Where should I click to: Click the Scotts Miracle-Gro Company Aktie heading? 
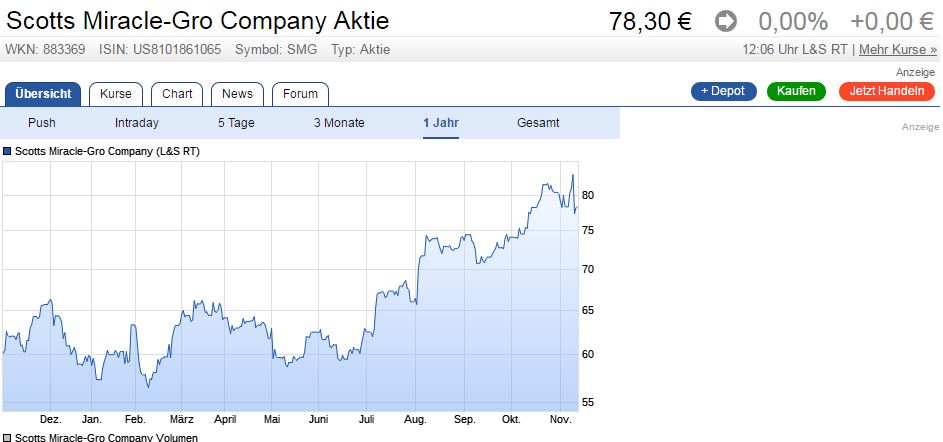[x=197, y=21]
